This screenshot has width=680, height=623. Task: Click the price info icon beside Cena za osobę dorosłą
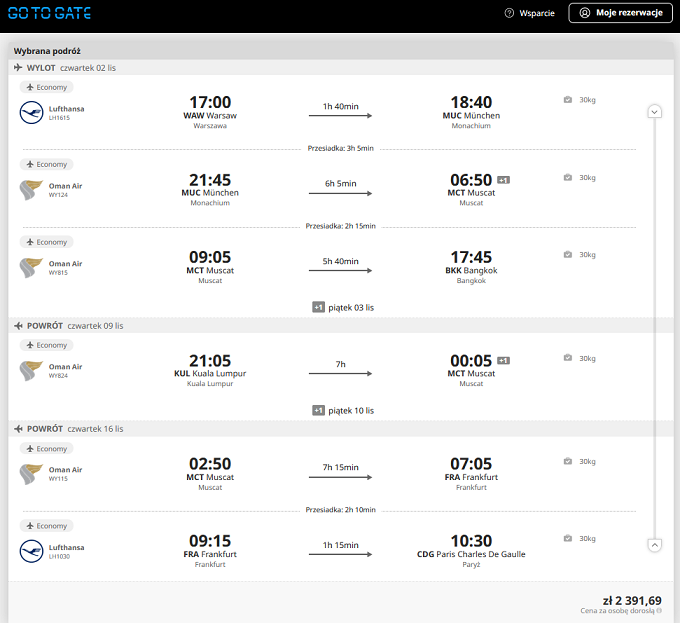coord(659,610)
